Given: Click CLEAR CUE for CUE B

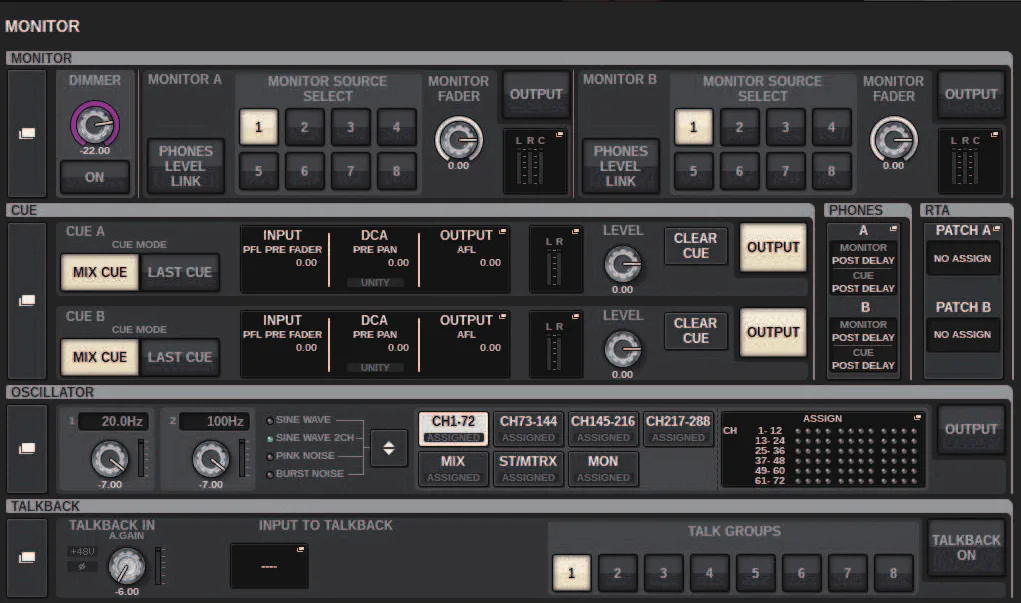Looking at the screenshot, I should click(x=695, y=331).
